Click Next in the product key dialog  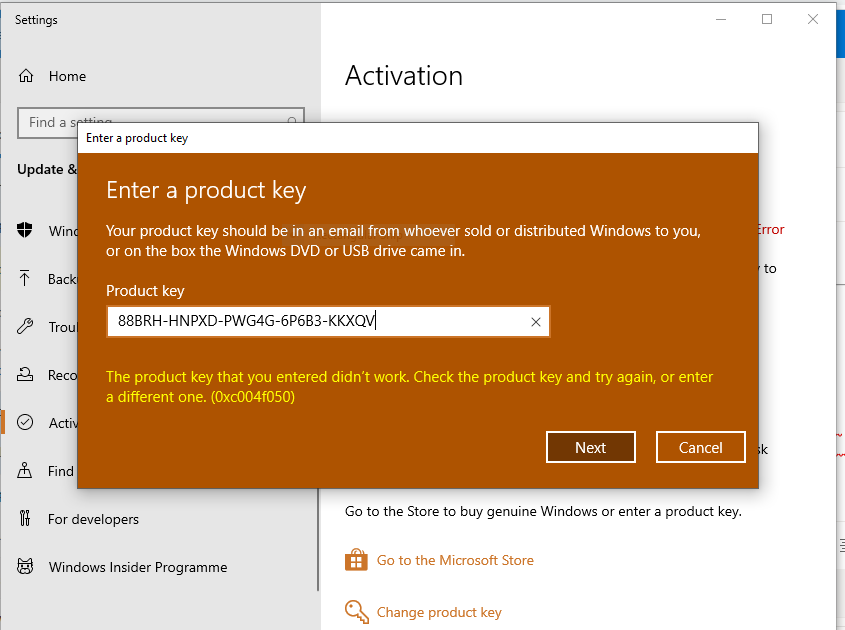coord(591,447)
